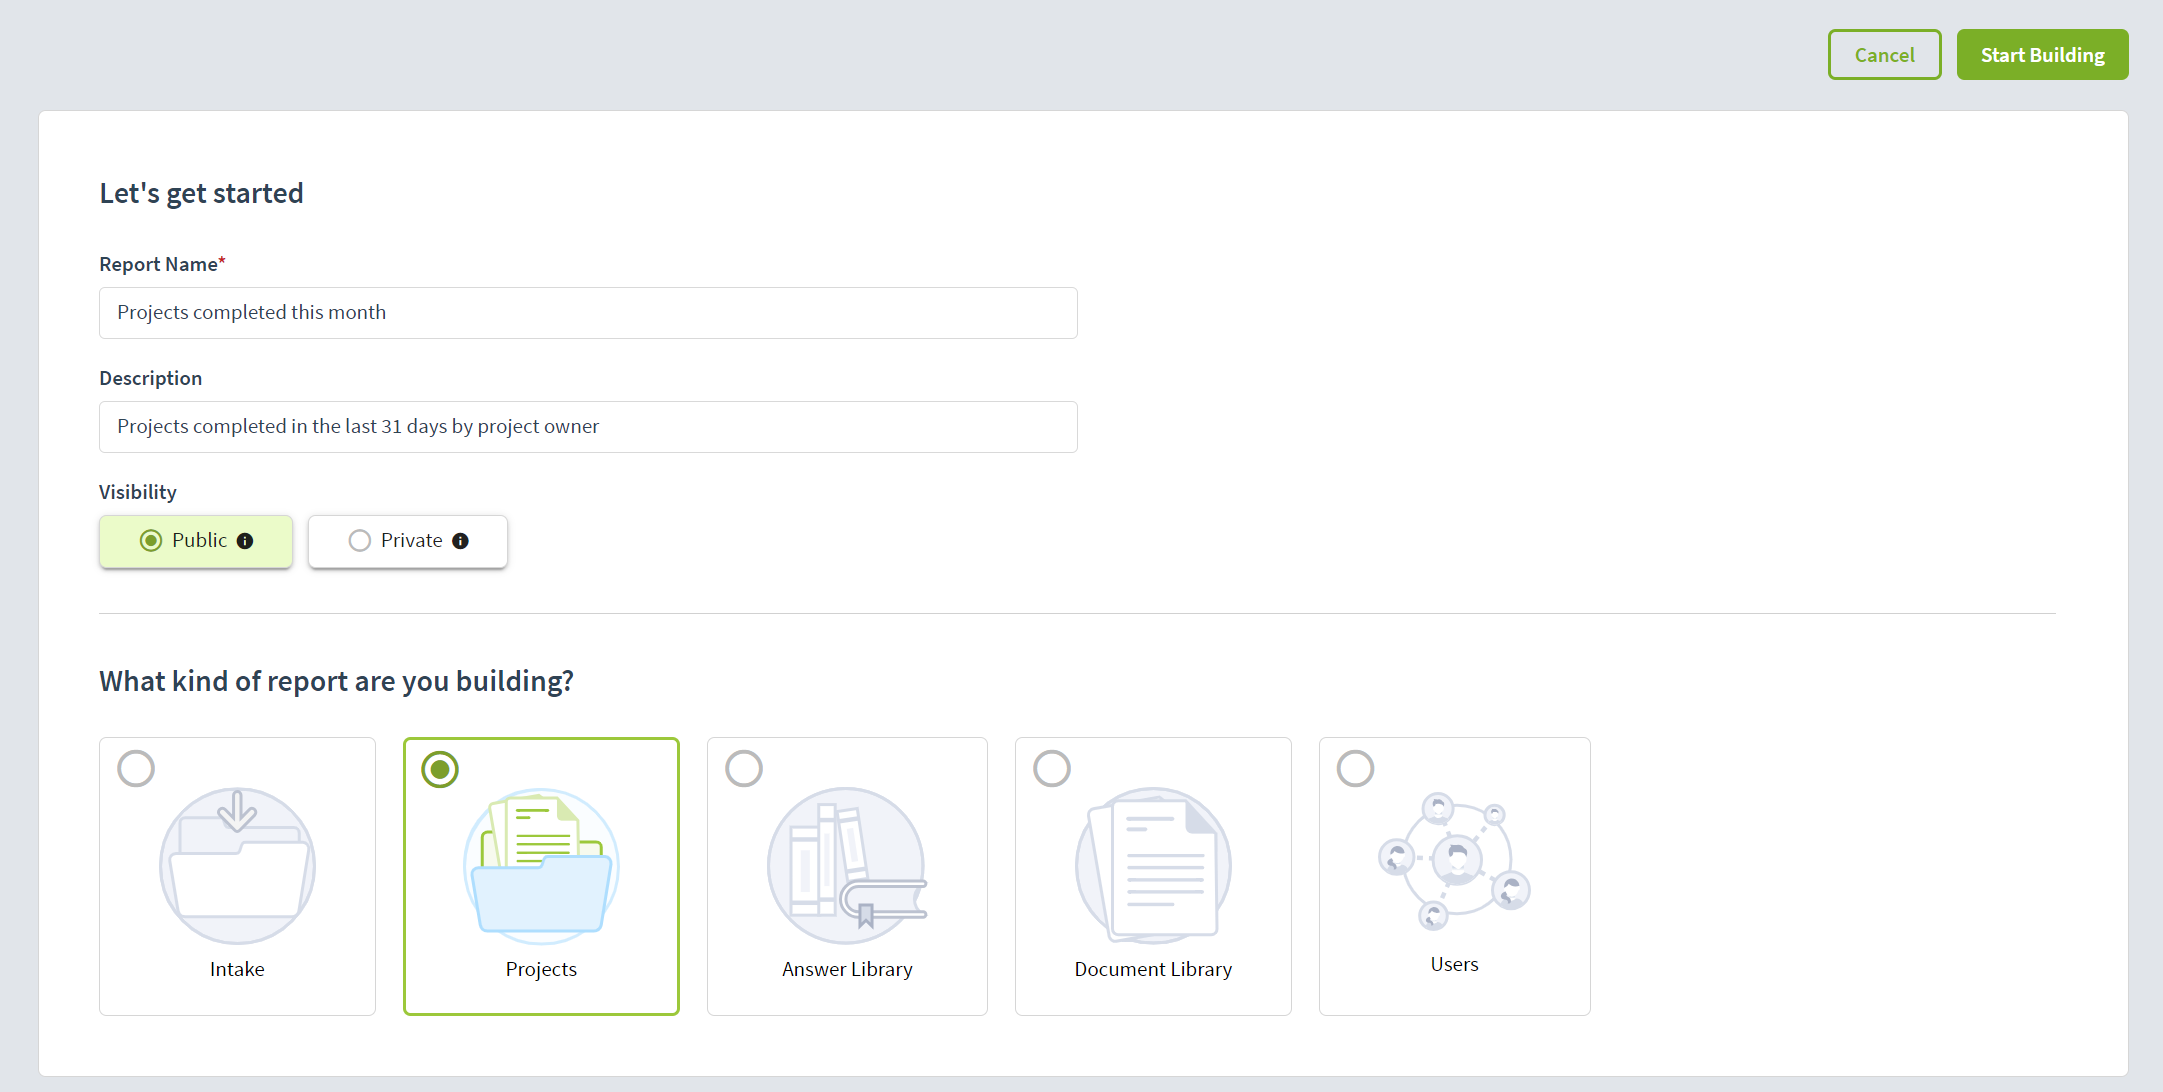Click the Projects folder illustration icon
Screen dimensions: 2163x1092
pyautogui.click(x=541, y=865)
